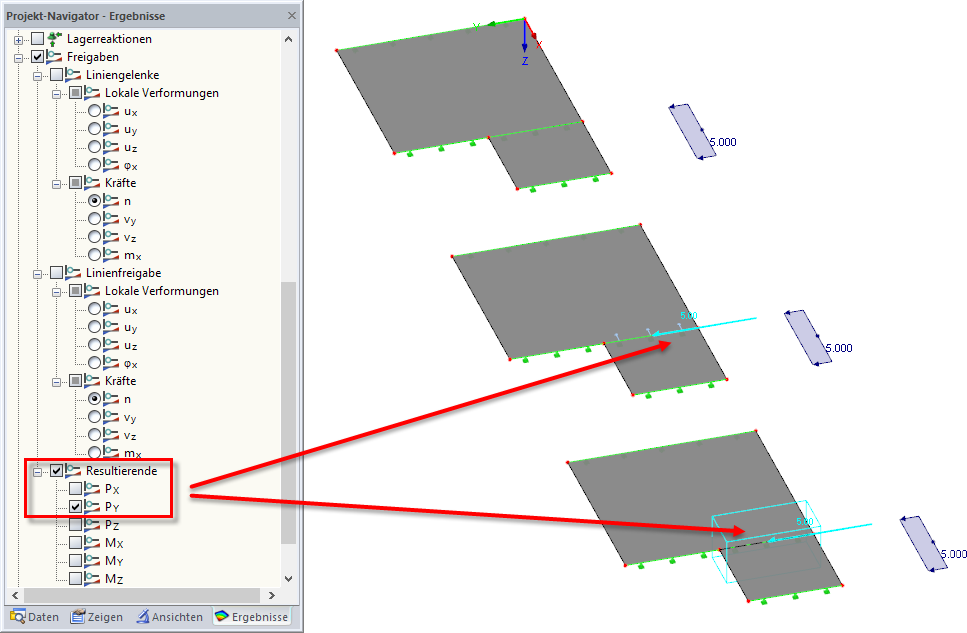967x633 pixels.
Task: Select the n radio under Linienfreigabe Kräfte
Action: point(94,399)
